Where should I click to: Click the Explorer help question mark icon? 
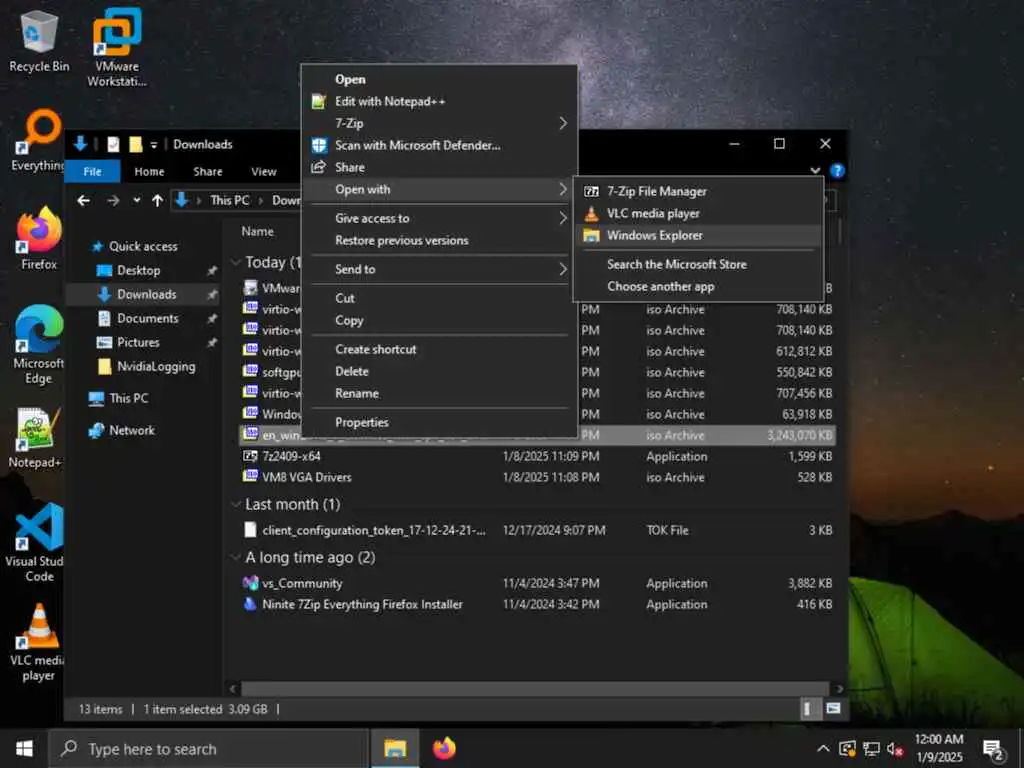coord(837,171)
